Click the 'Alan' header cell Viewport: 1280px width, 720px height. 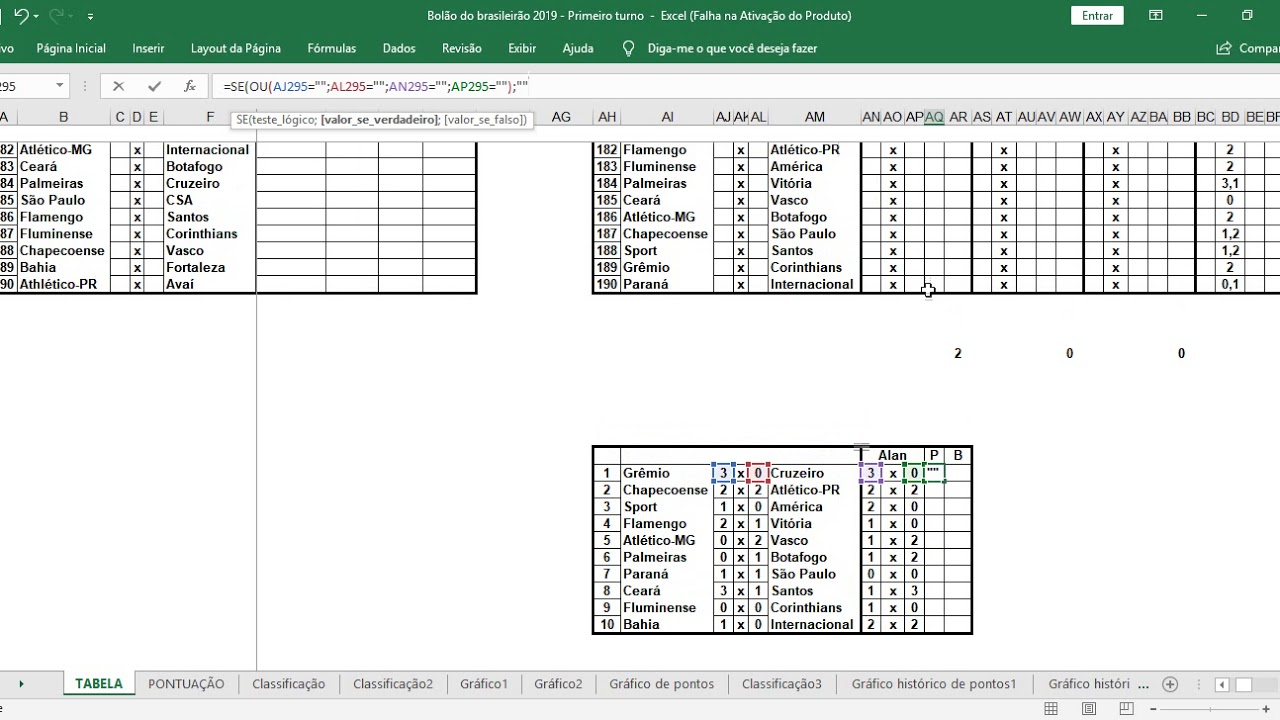[x=892, y=455]
